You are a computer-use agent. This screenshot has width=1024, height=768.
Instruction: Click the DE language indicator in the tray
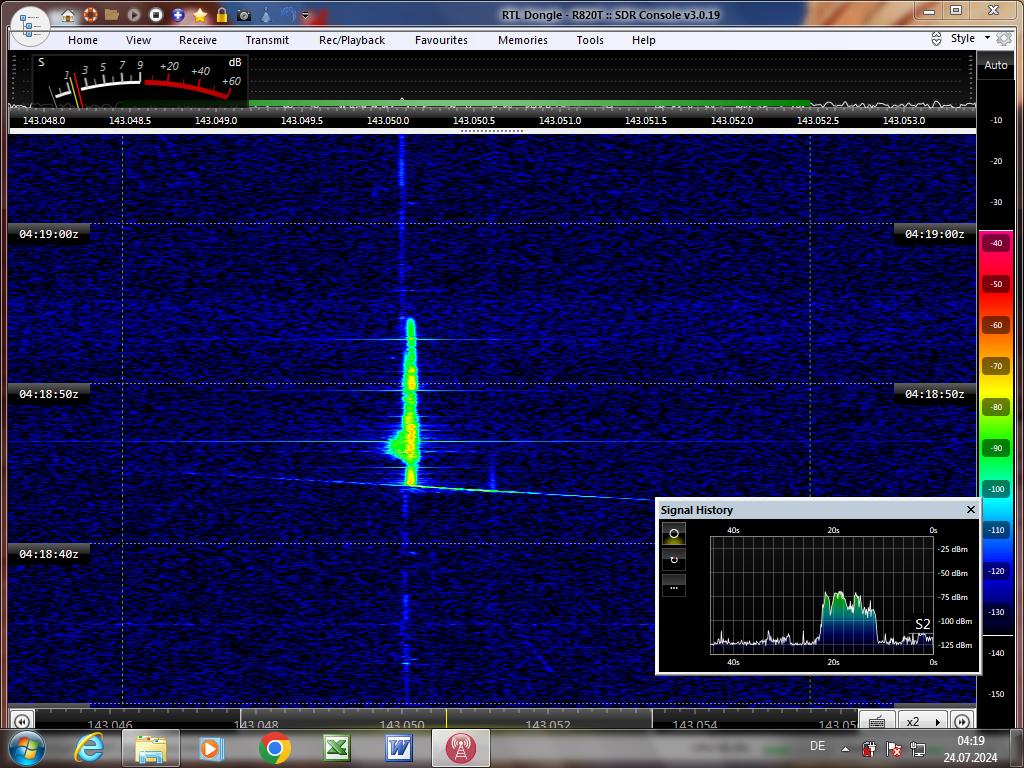[x=817, y=746]
